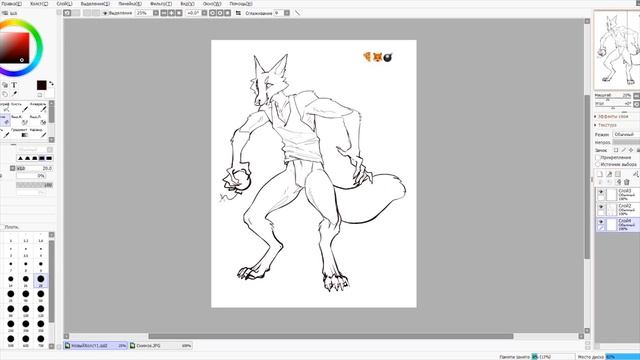Choose the fourth brush tip shape
Viewport: 640px width, 360px height.
coord(42,158)
